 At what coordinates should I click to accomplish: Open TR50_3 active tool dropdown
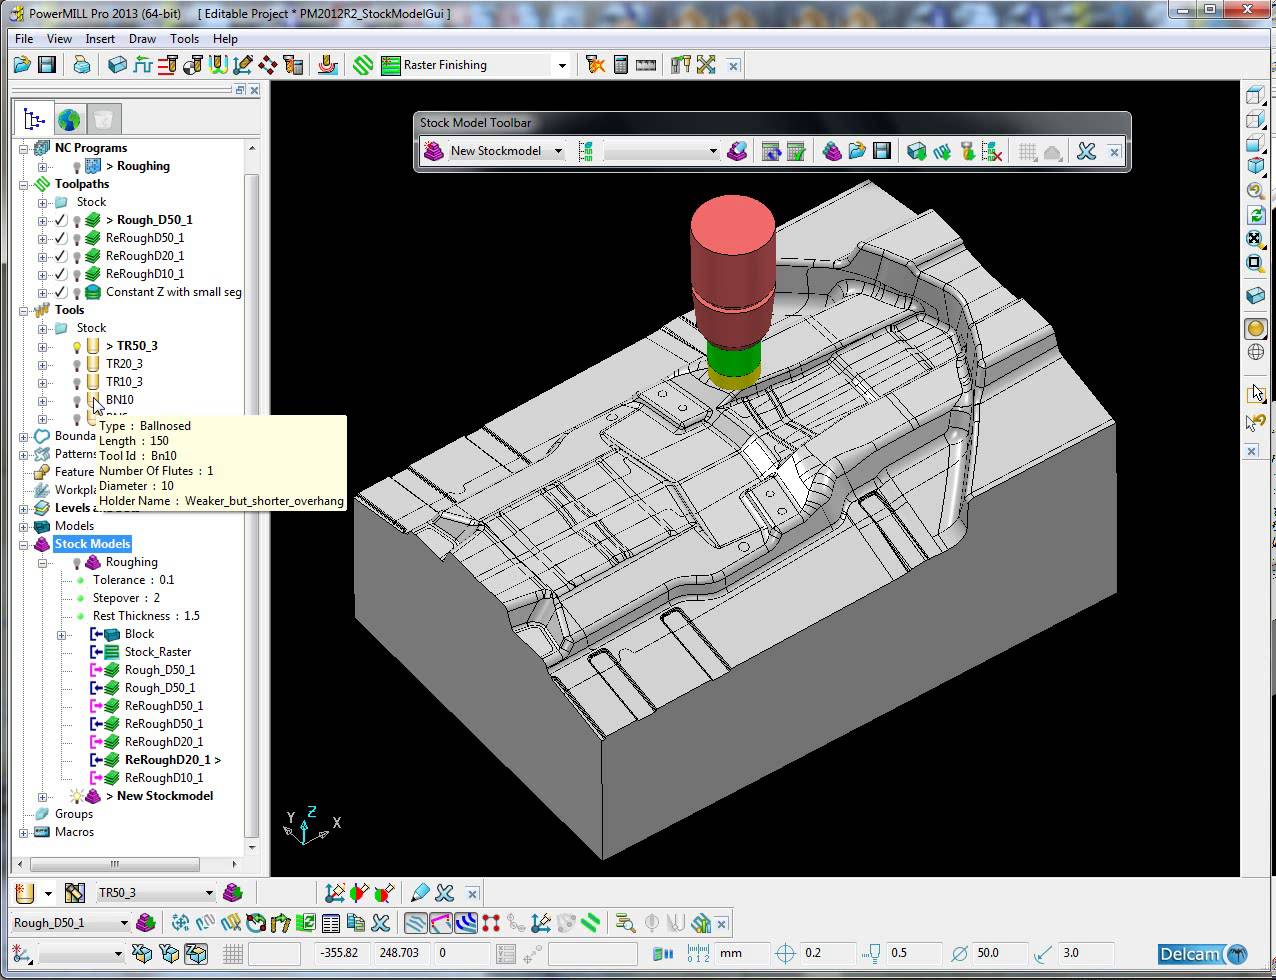pos(208,893)
